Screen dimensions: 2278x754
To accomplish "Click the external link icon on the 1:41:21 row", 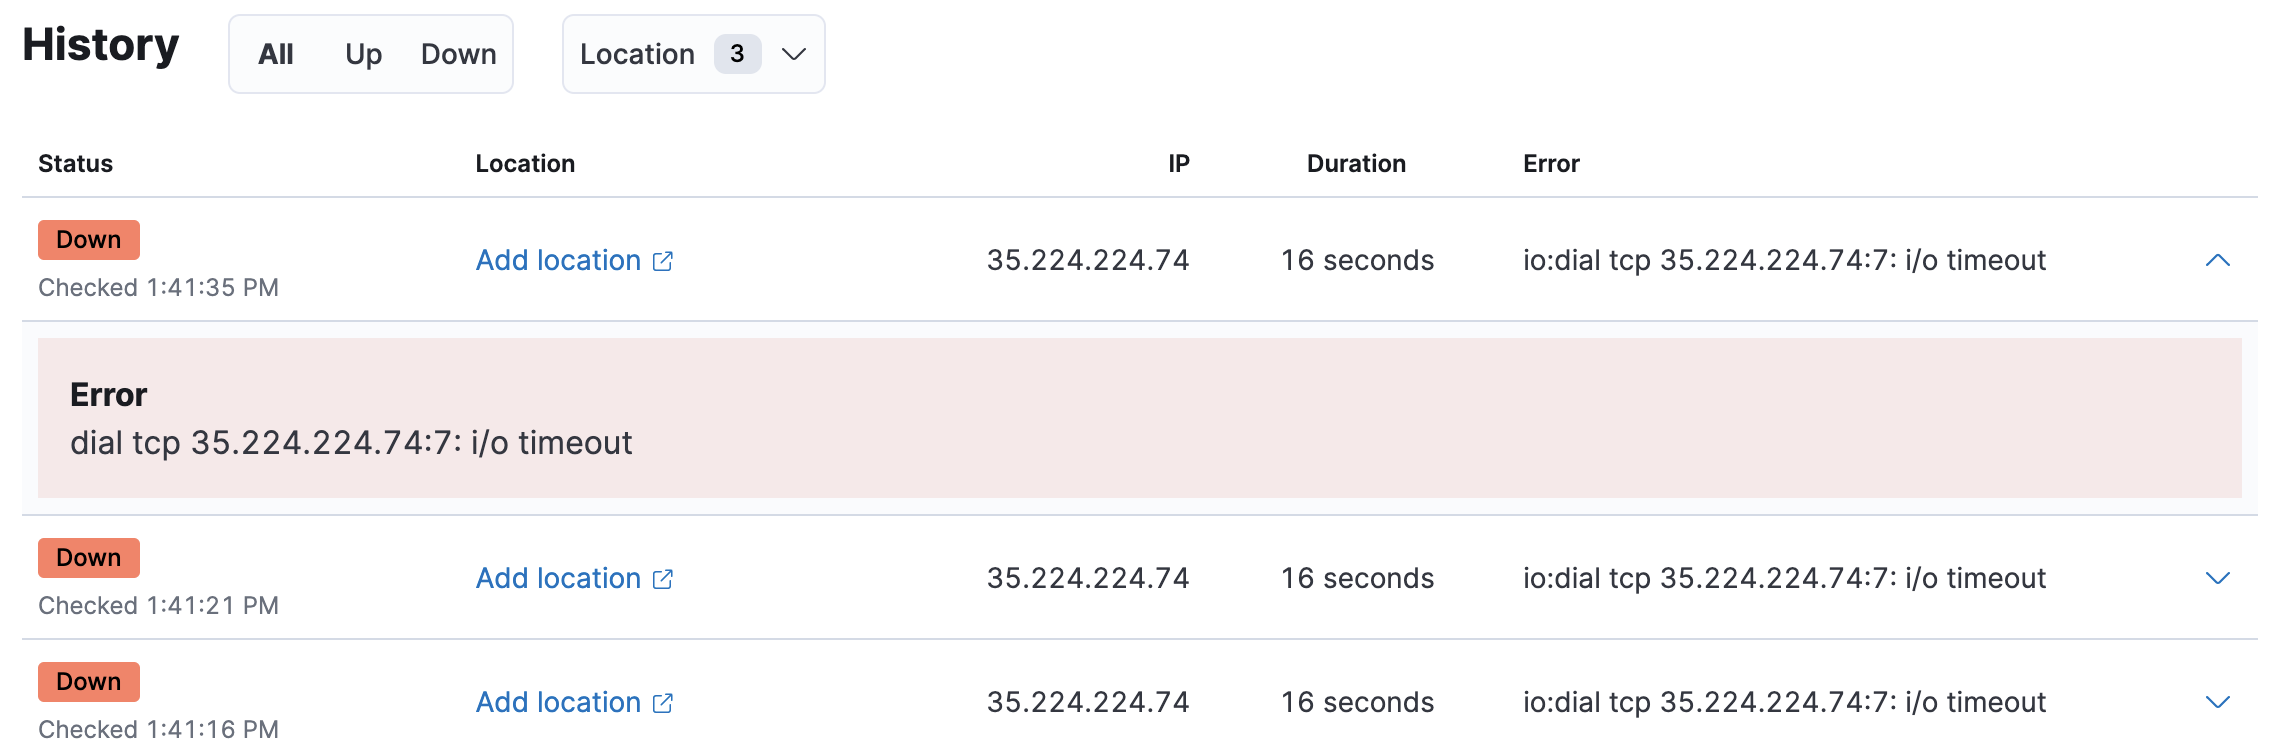I will 662,578.
